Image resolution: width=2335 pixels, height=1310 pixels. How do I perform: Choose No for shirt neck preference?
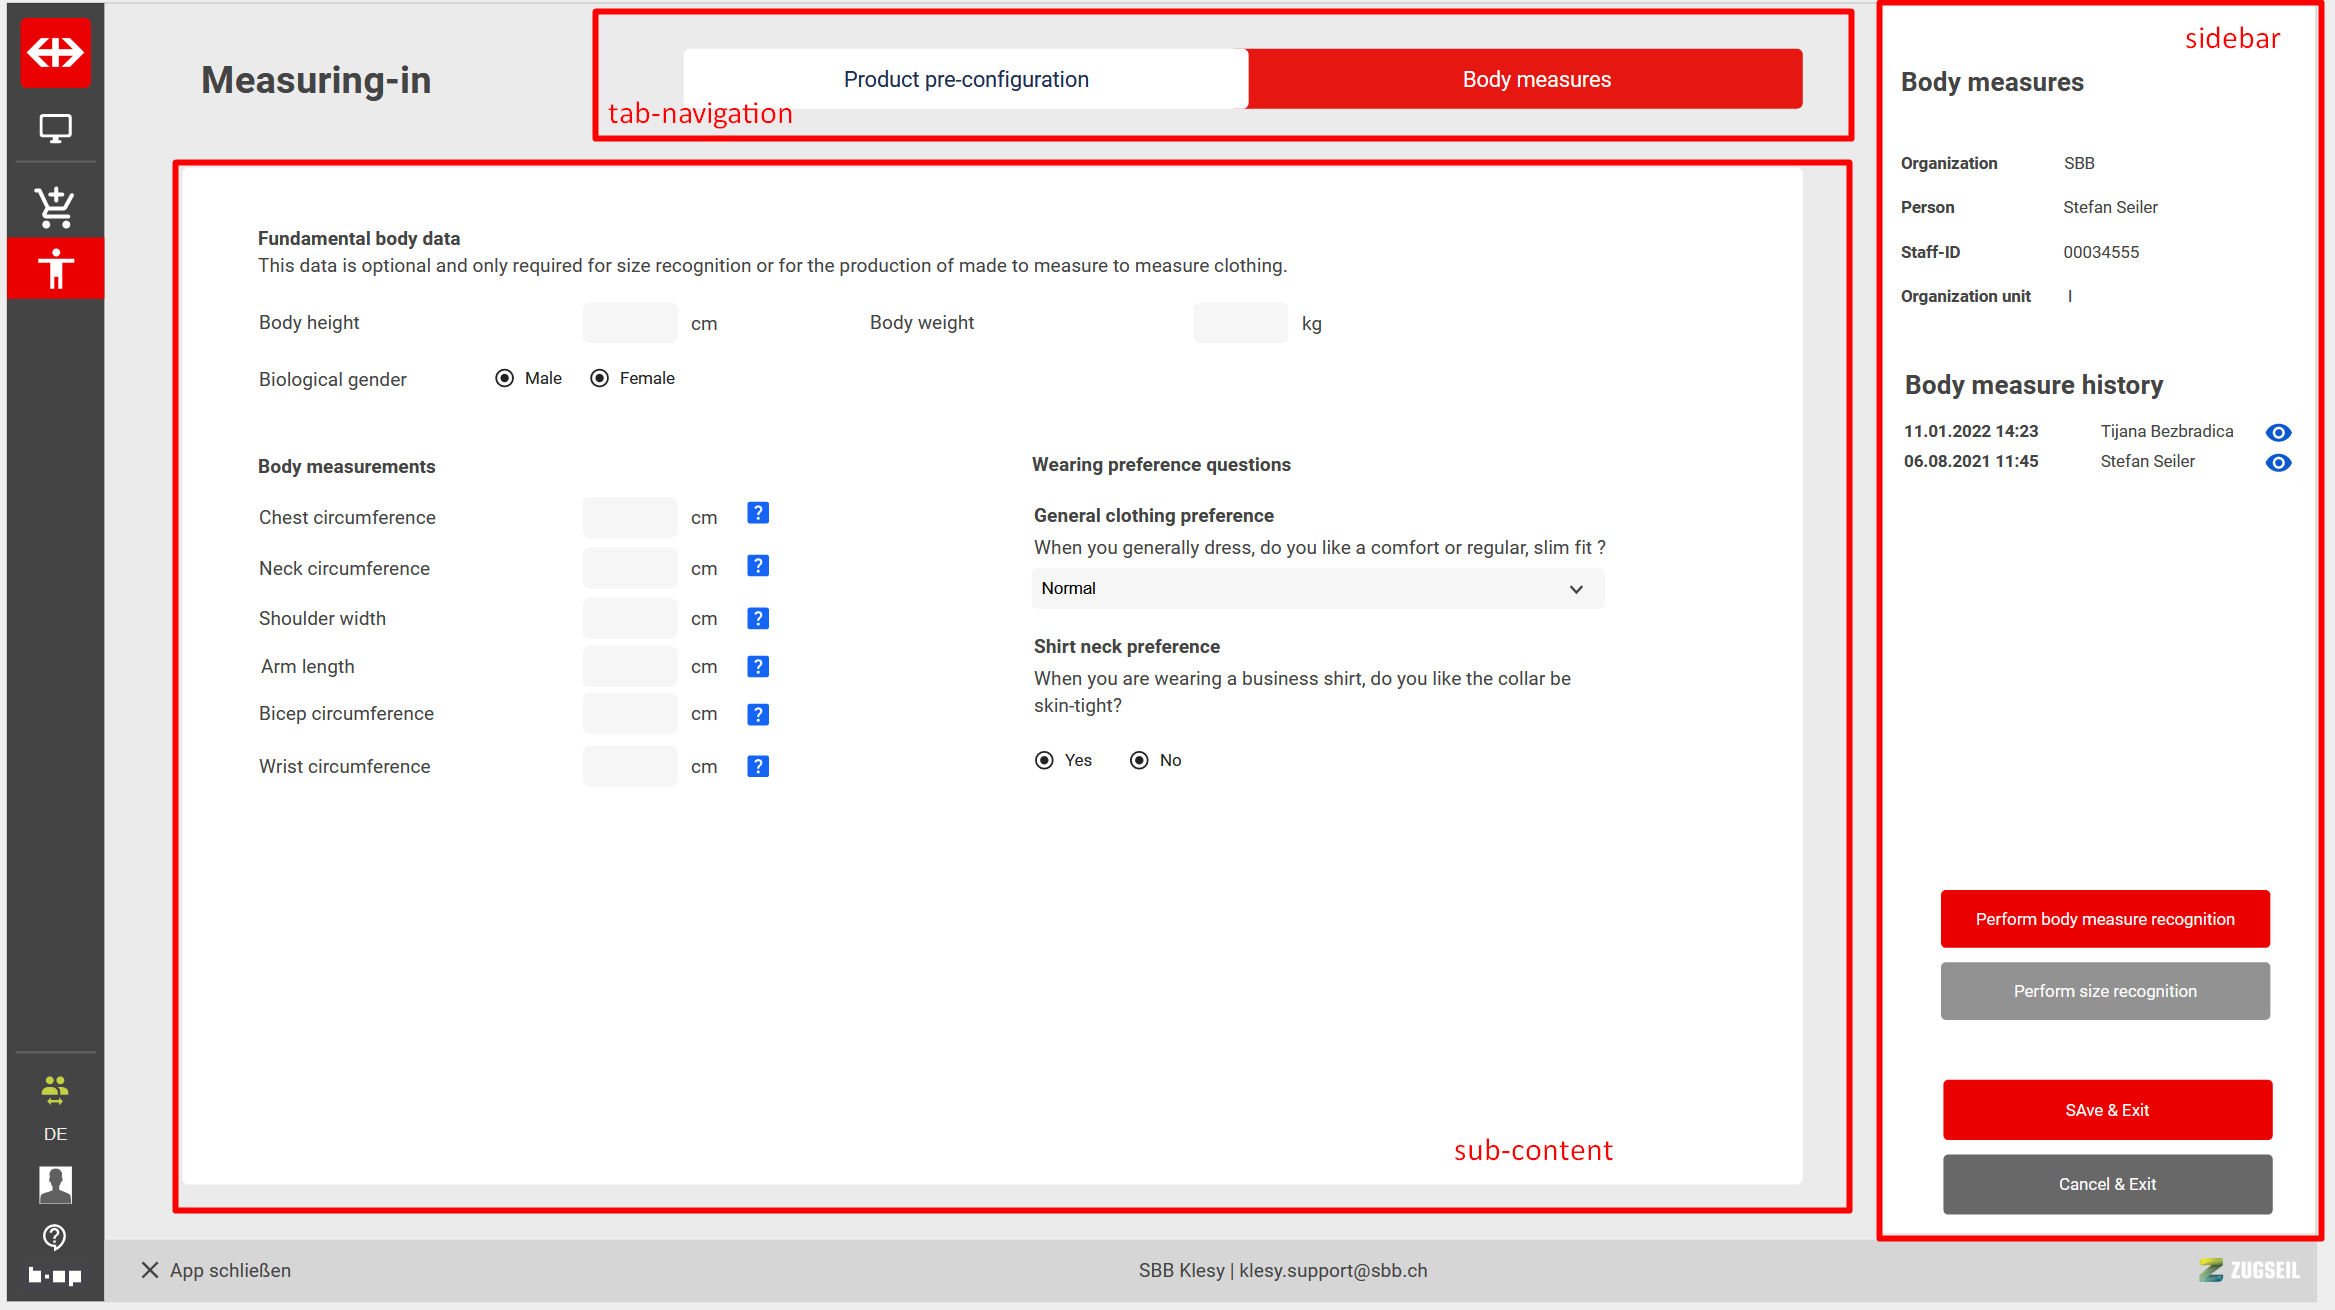pyautogui.click(x=1139, y=761)
